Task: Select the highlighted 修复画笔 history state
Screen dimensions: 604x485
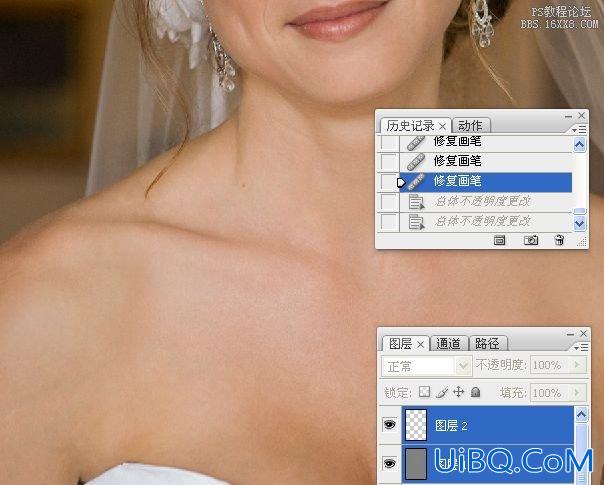Action: (x=486, y=182)
